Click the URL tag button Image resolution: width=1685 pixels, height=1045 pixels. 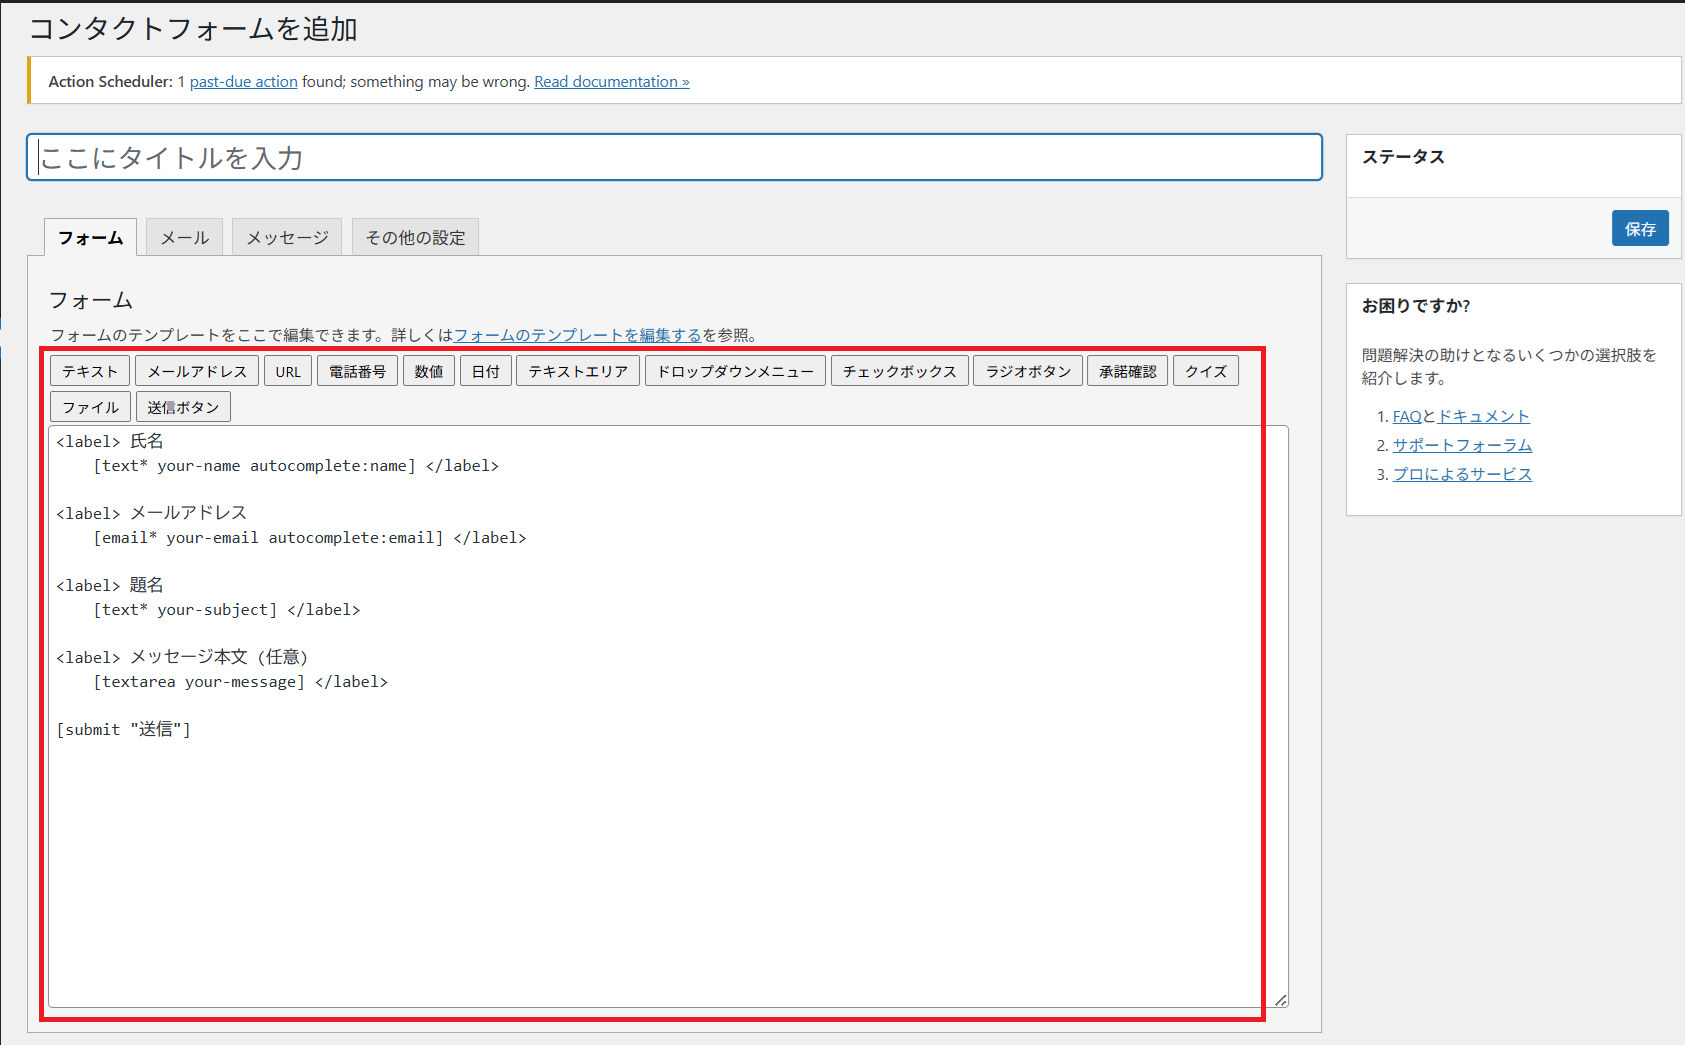[x=288, y=371]
